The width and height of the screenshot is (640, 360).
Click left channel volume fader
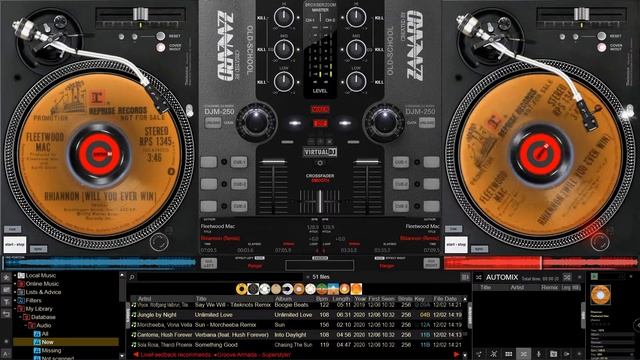[x=273, y=162]
